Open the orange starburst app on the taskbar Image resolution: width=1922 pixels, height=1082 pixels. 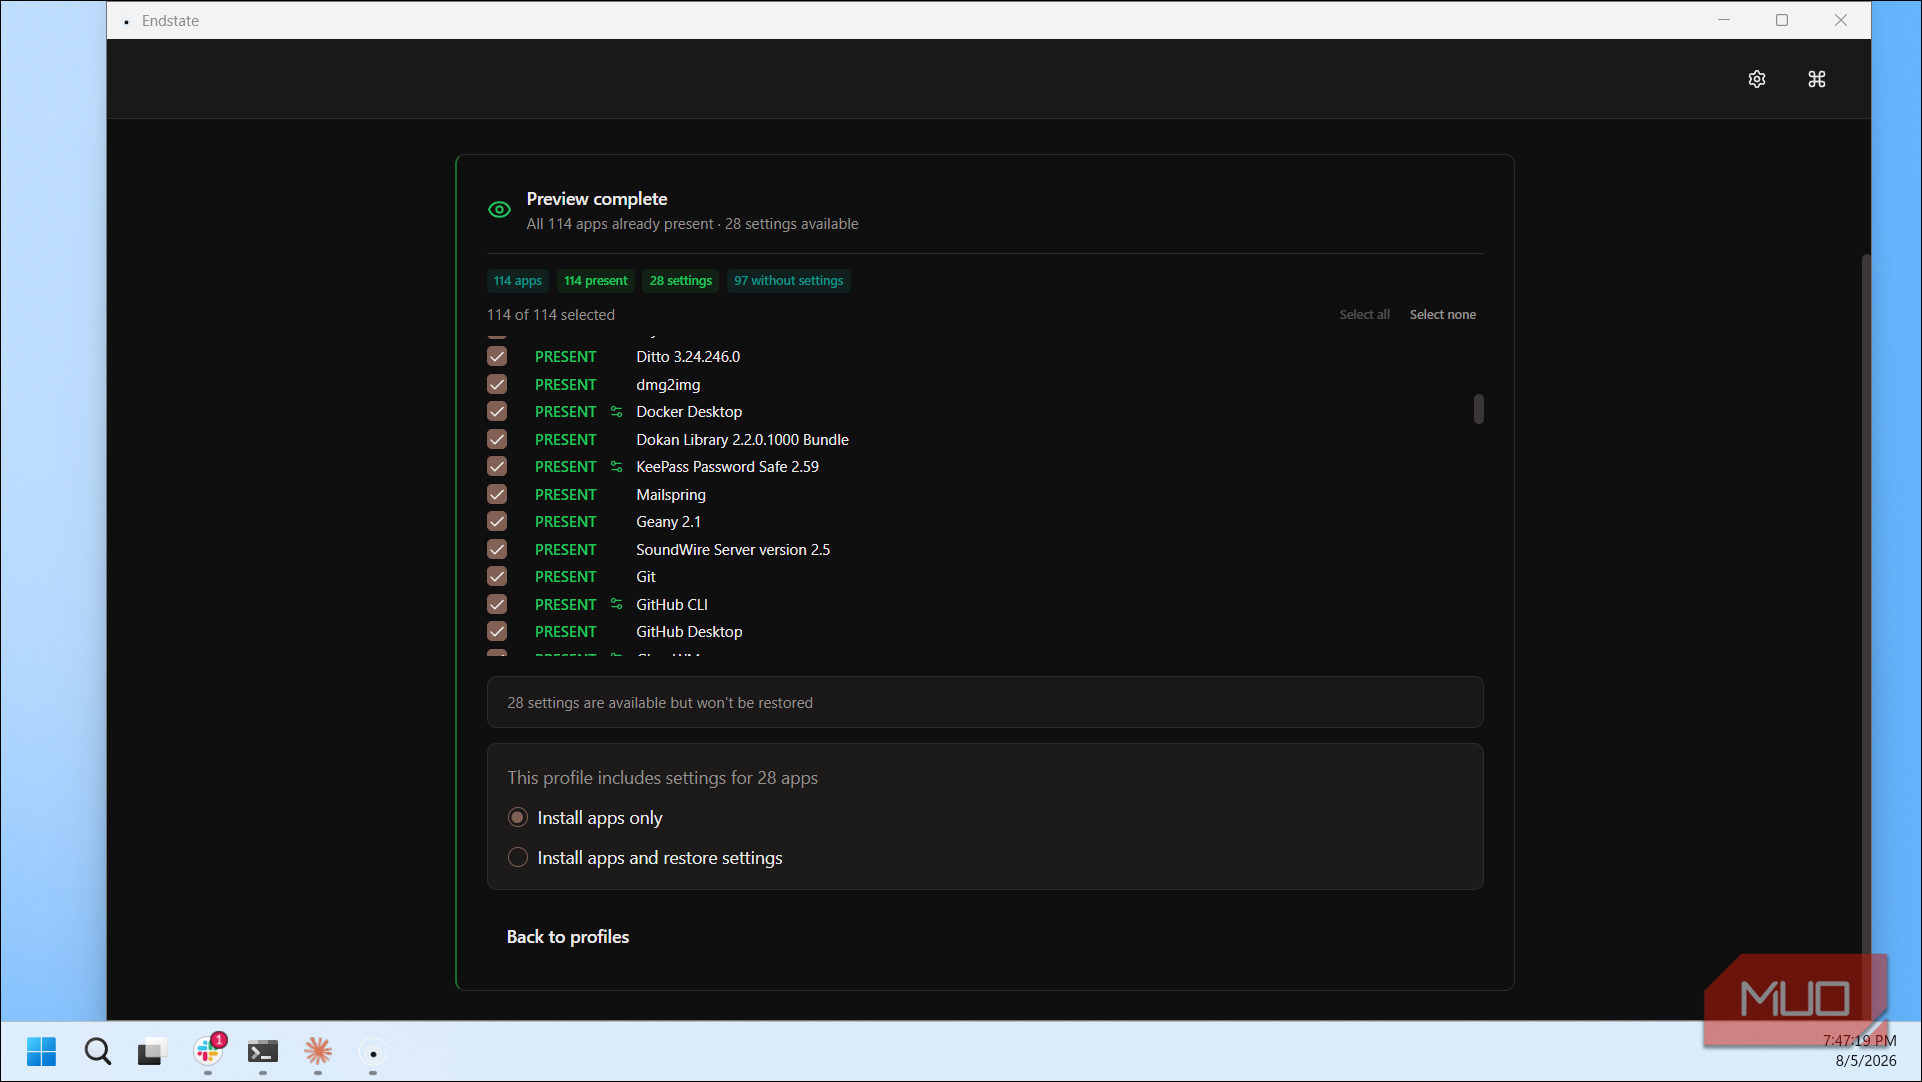point(318,1051)
